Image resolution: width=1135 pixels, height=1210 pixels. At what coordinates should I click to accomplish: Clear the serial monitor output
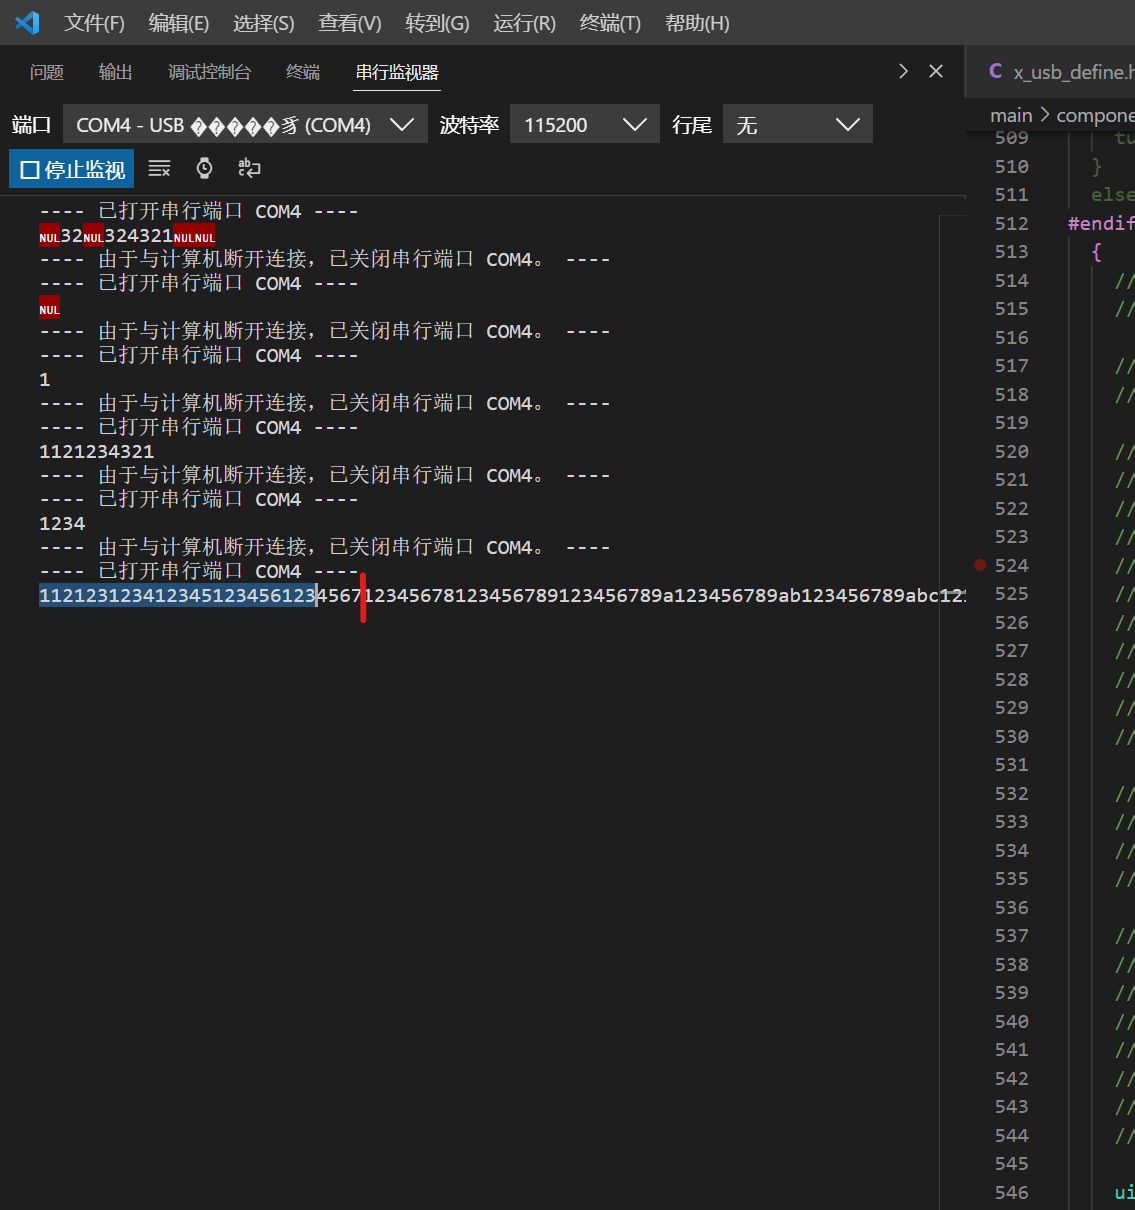coord(159,168)
